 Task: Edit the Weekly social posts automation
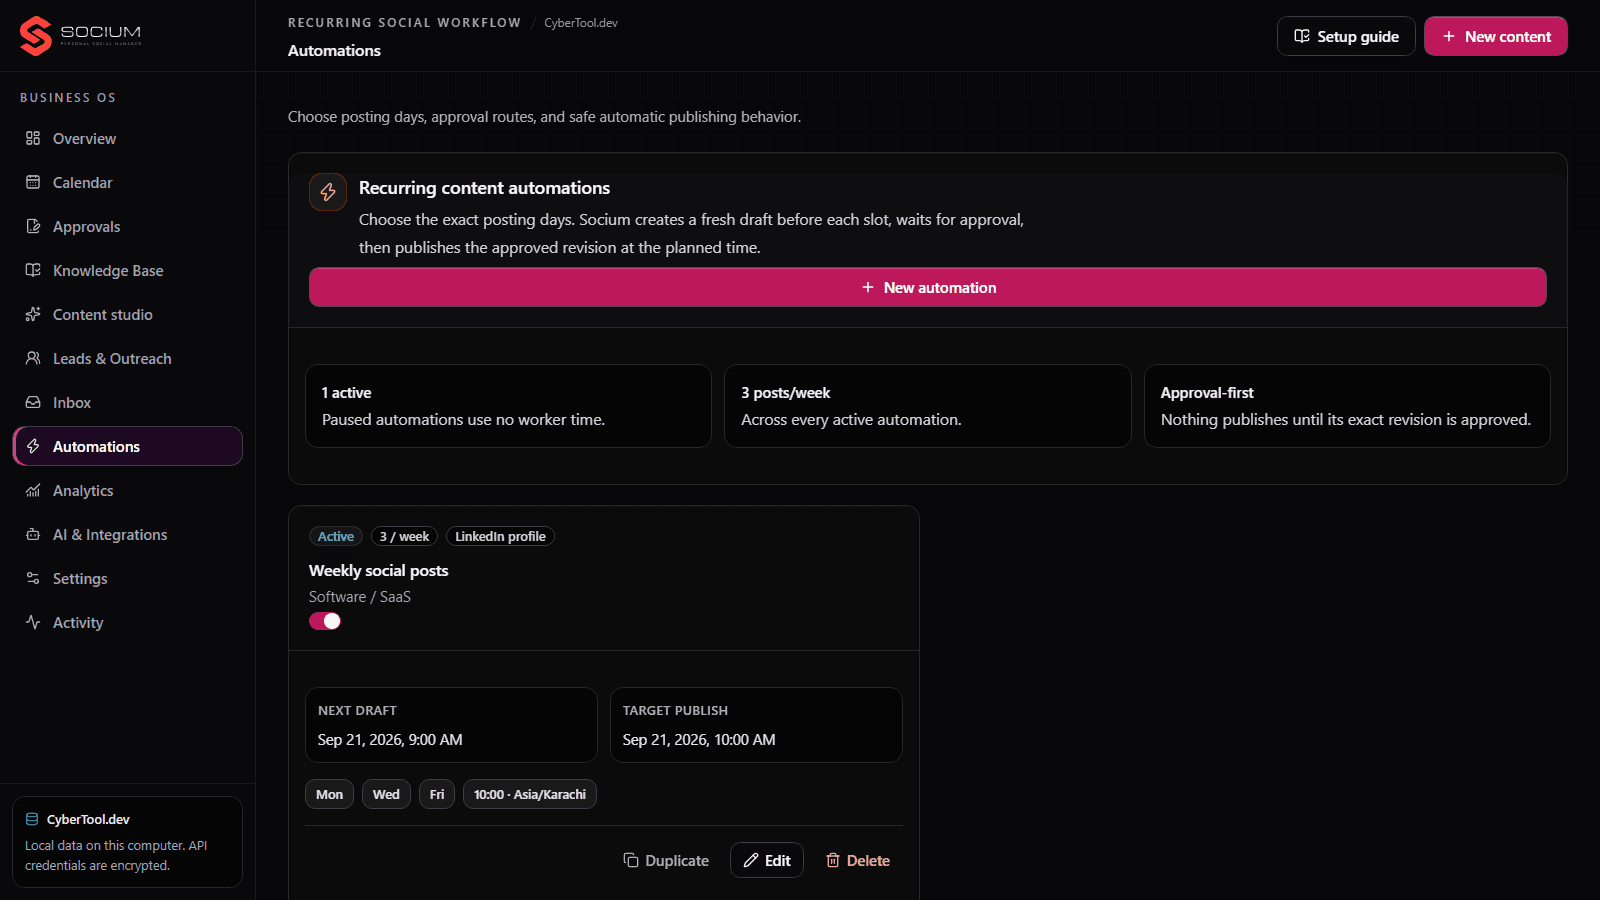click(767, 860)
